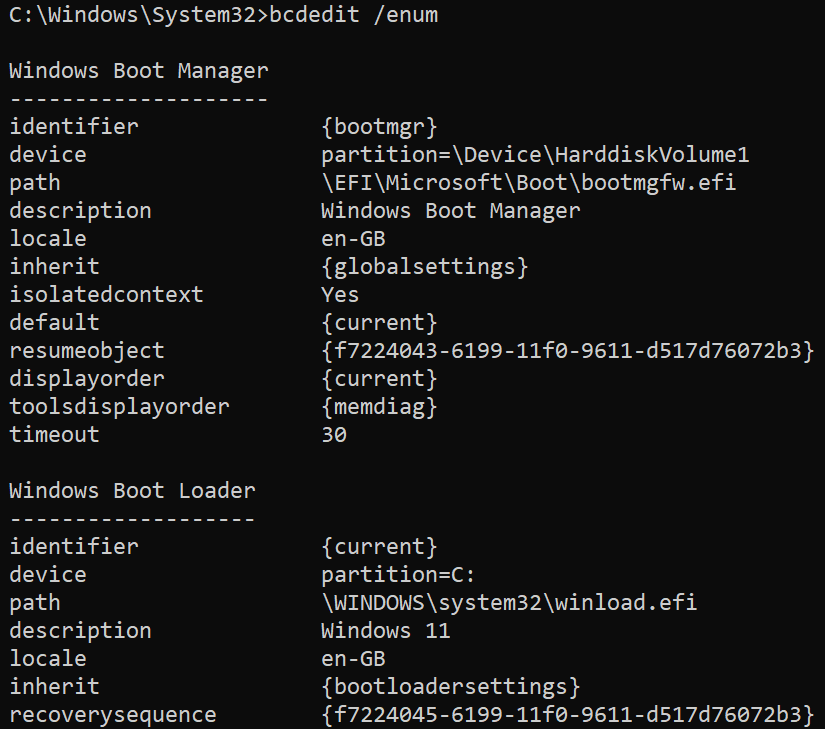
Task: Click the {globalsettings} inherit value
Action: 424,267
